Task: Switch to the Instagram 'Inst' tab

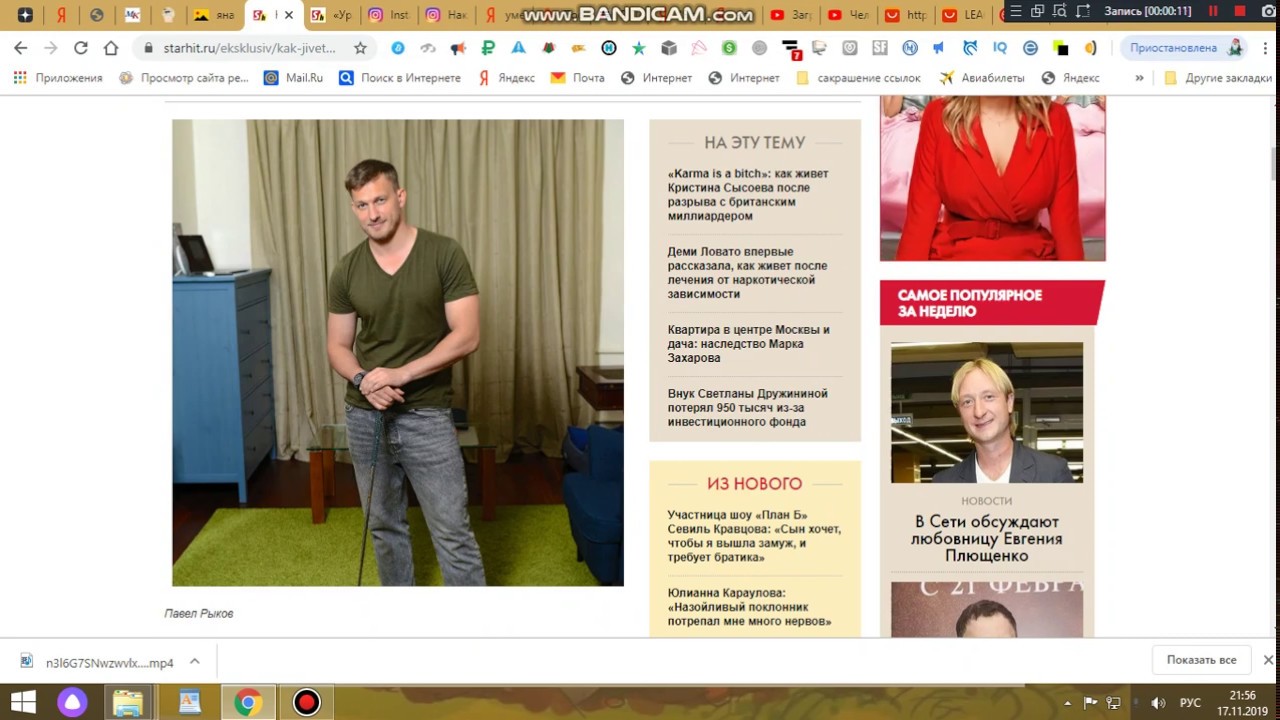Action: click(388, 15)
